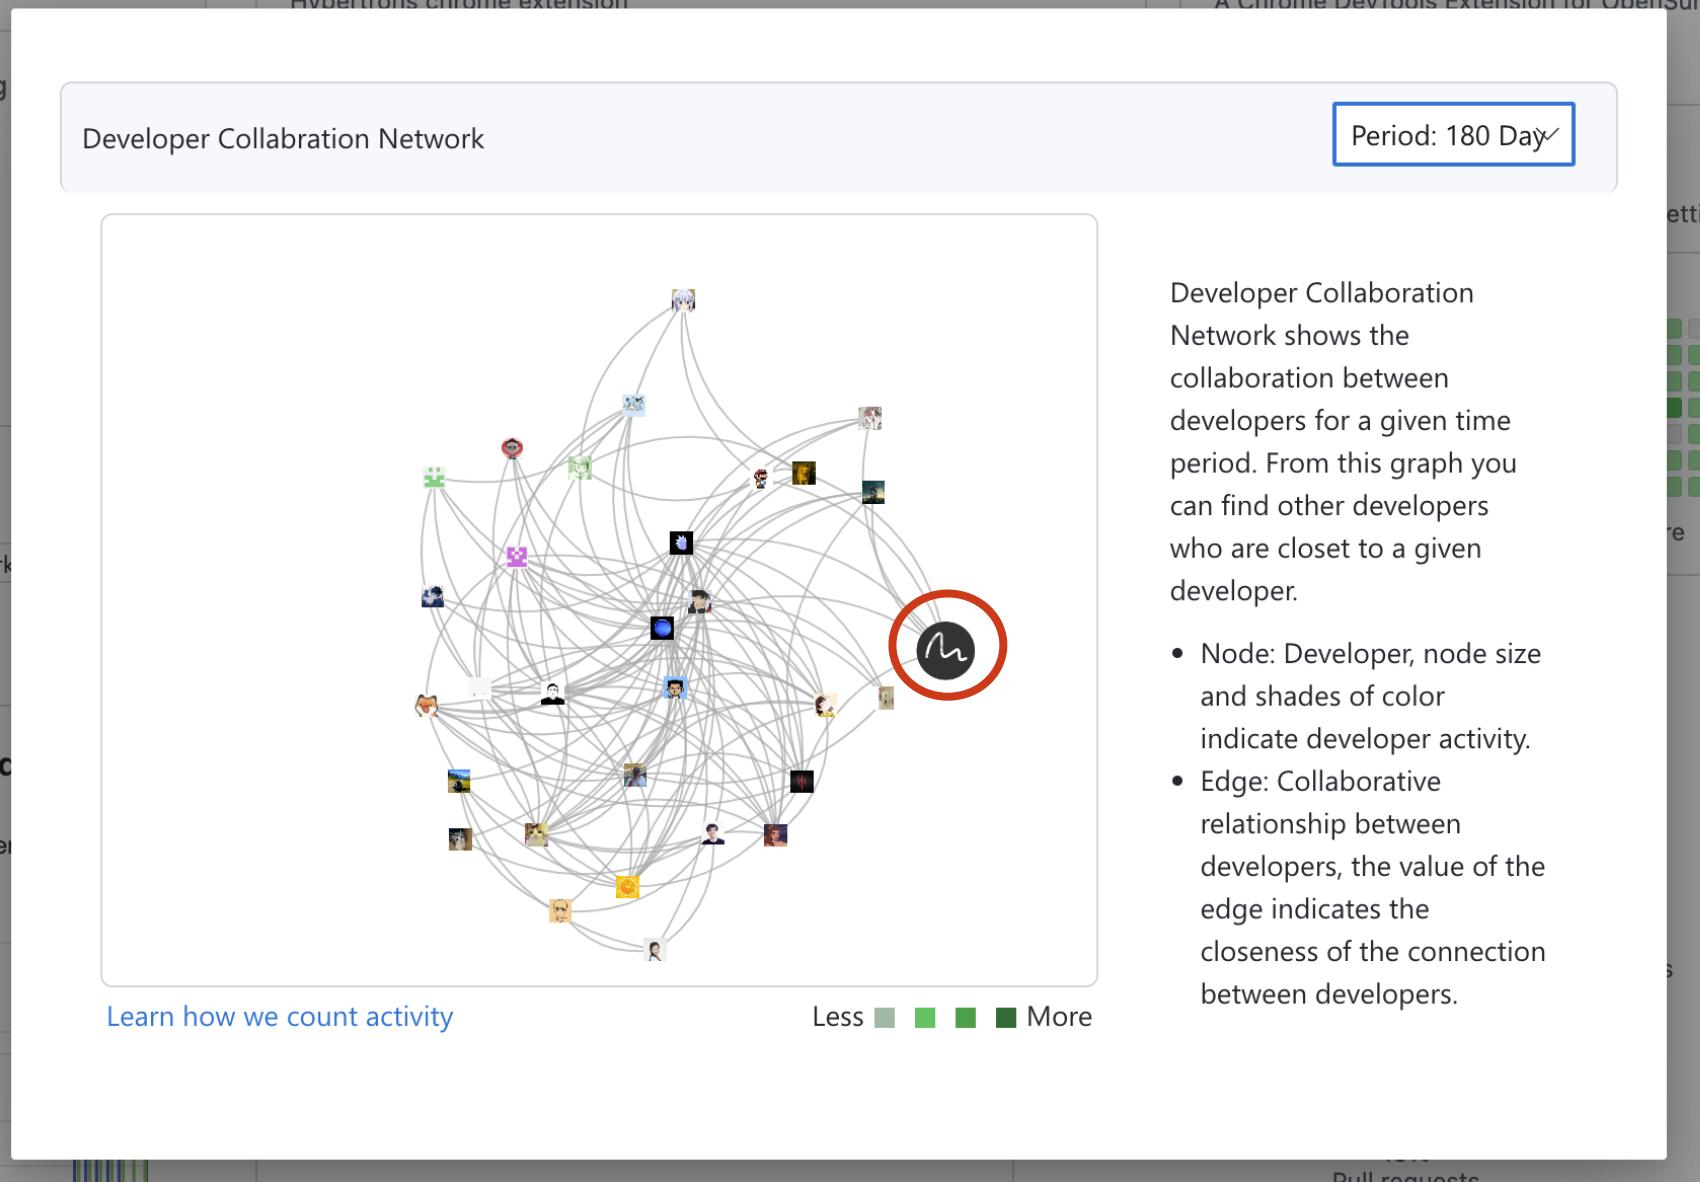This screenshot has width=1700, height=1182.
Task: Click the green pixel identicon node
Action: click(x=434, y=478)
